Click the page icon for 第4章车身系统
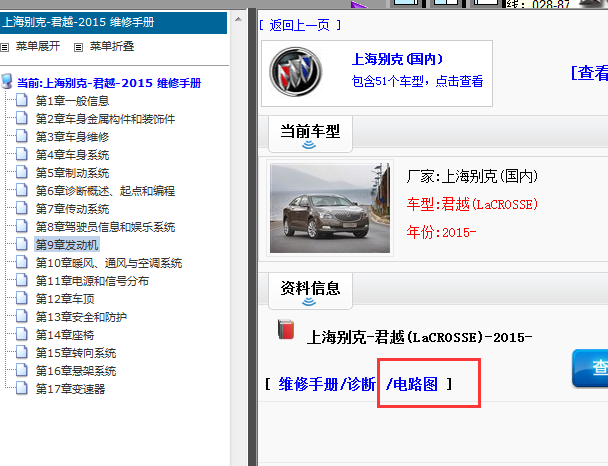 pyautogui.click(x=22, y=154)
